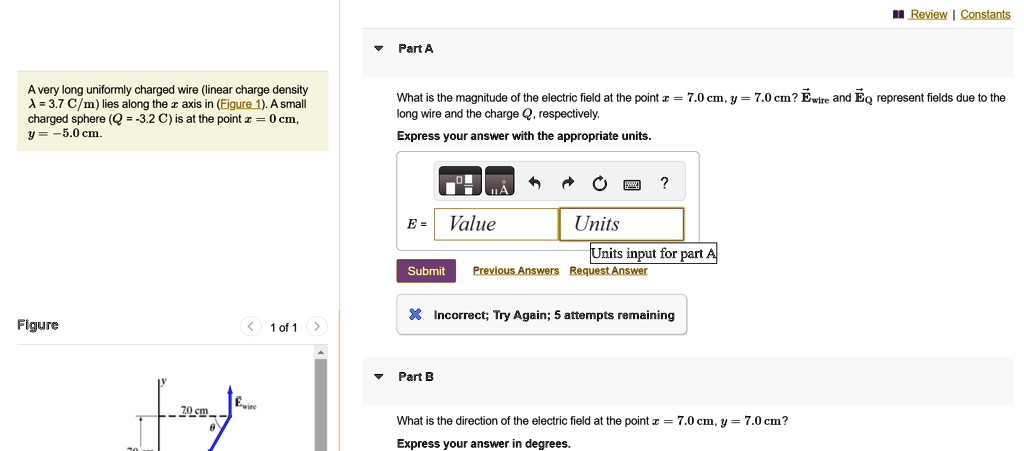
Task: Open the templates fraction tool icon
Action: (x=460, y=181)
